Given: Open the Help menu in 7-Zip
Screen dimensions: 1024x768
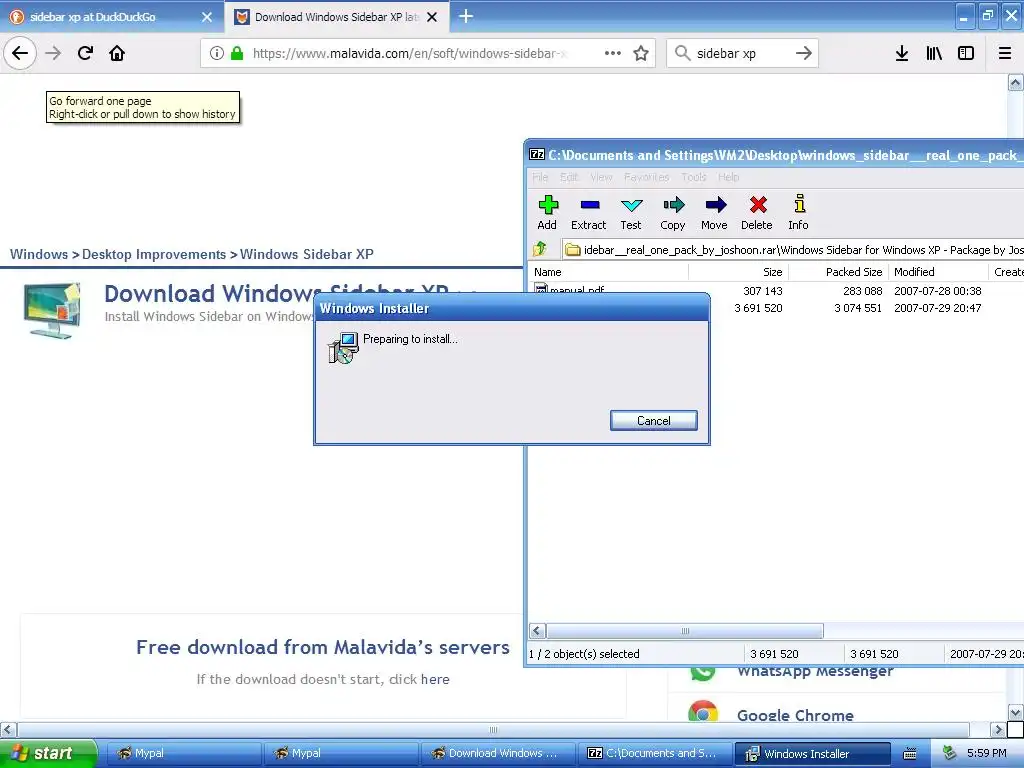Looking at the screenshot, I should coord(729,177).
